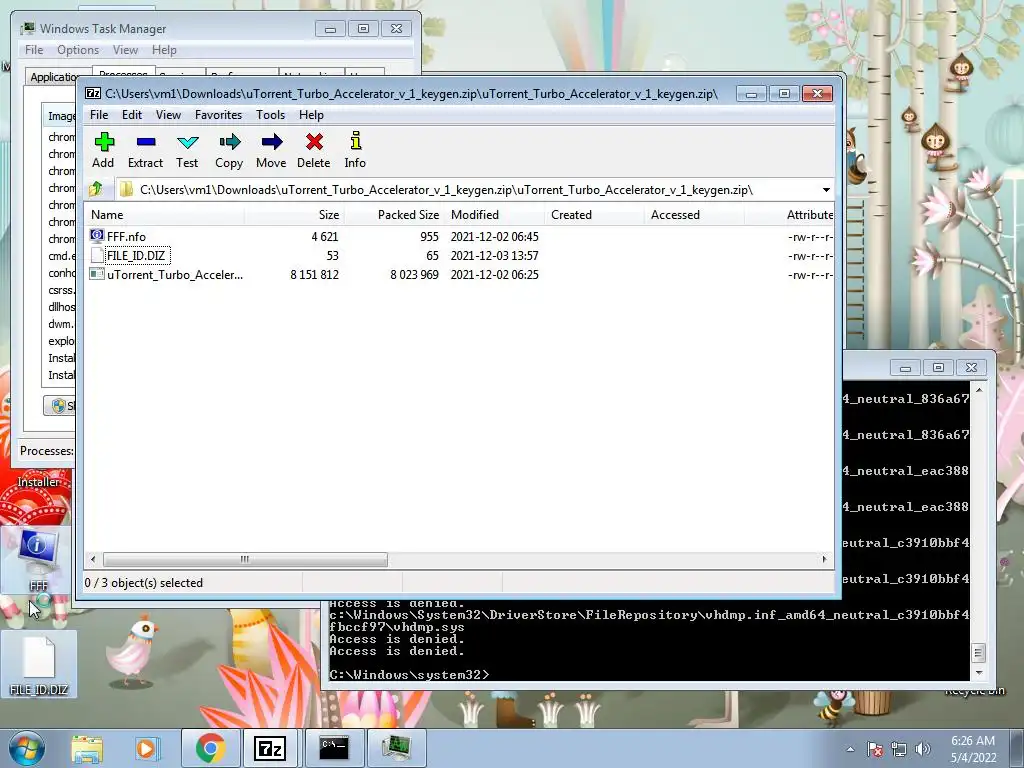Open the Tools menu
This screenshot has width=1024, height=768.
tap(270, 115)
